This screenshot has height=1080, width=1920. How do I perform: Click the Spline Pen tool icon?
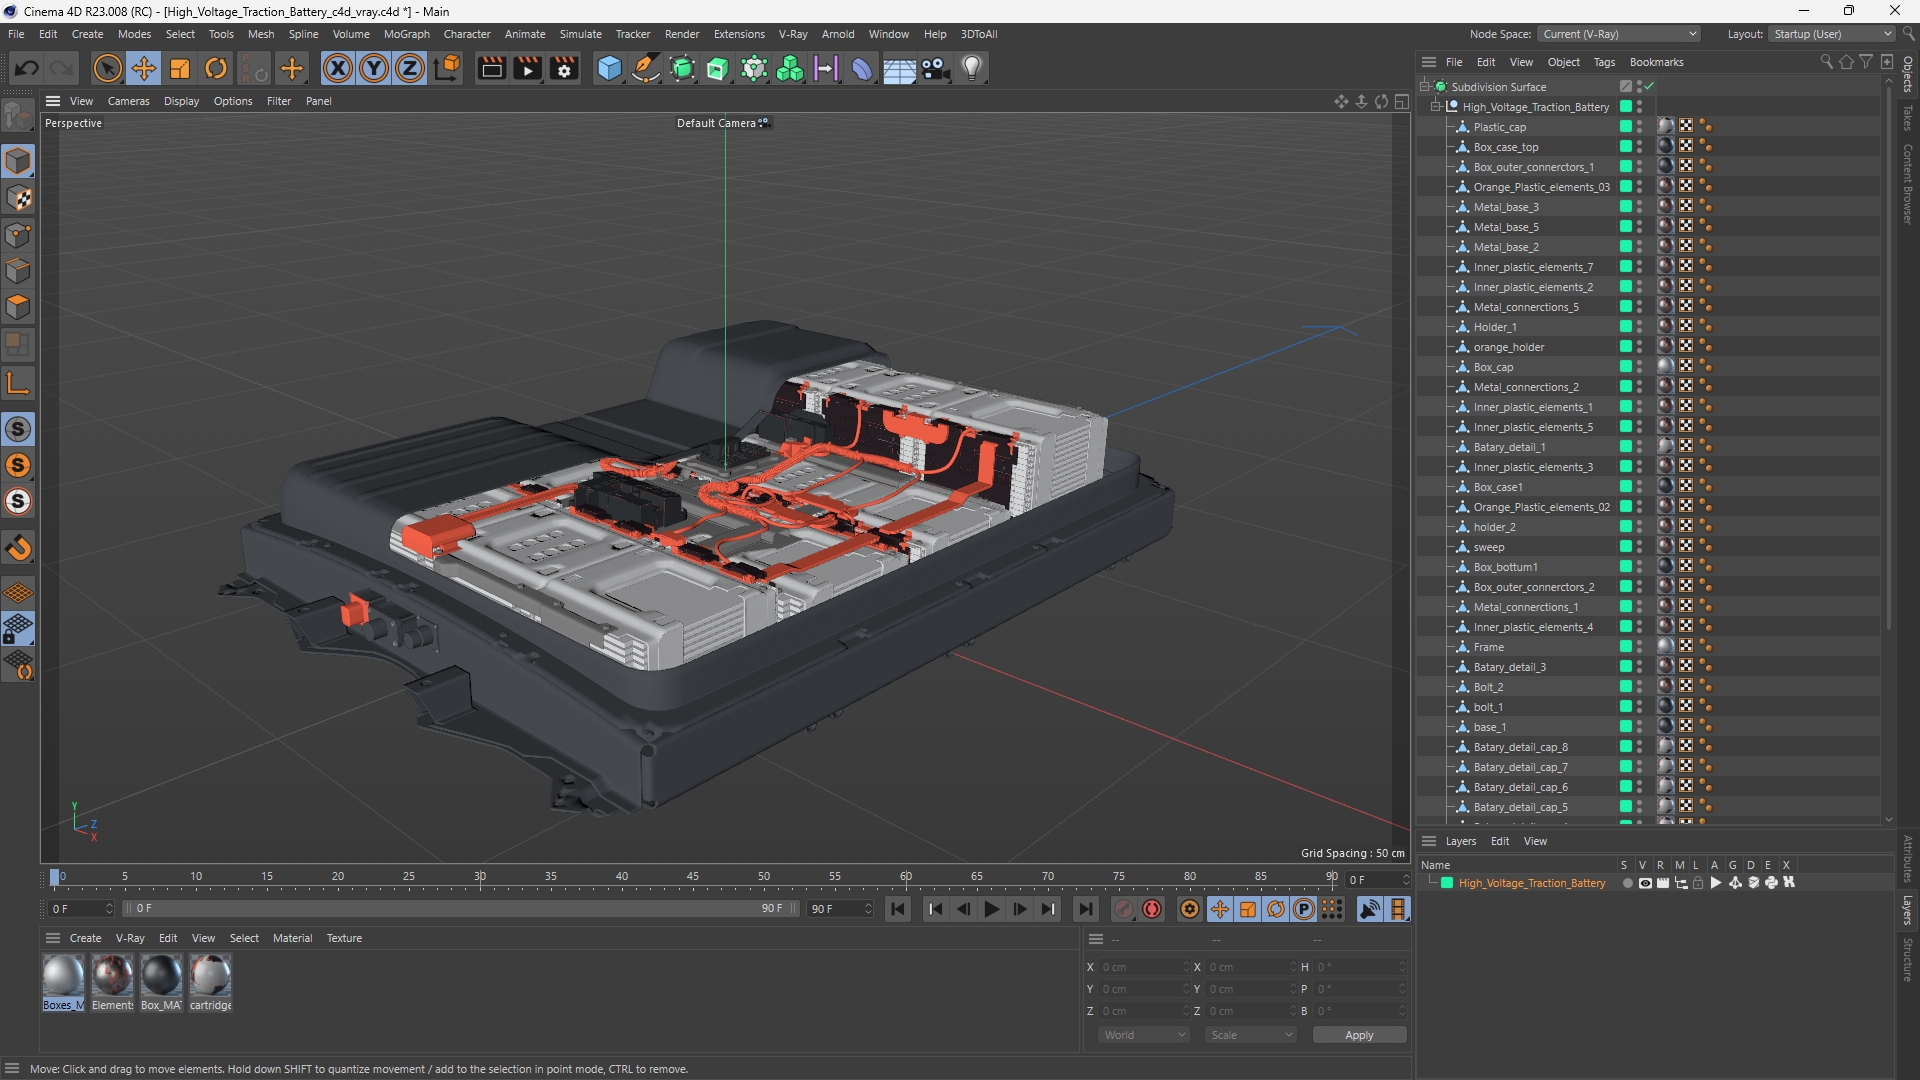pyautogui.click(x=646, y=68)
